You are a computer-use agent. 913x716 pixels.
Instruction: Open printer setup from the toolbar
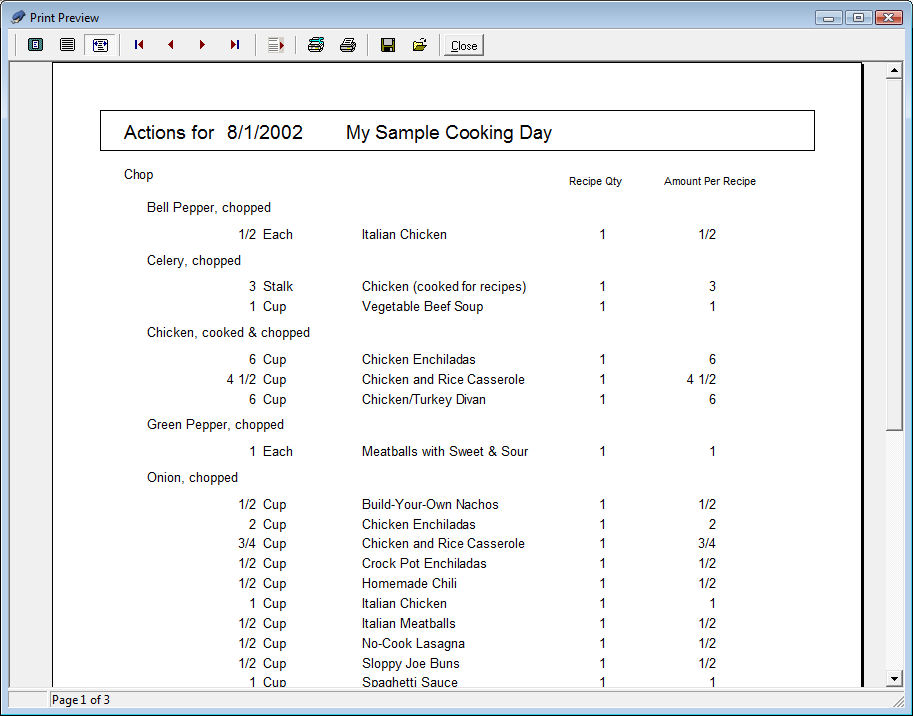tap(316, 45)
